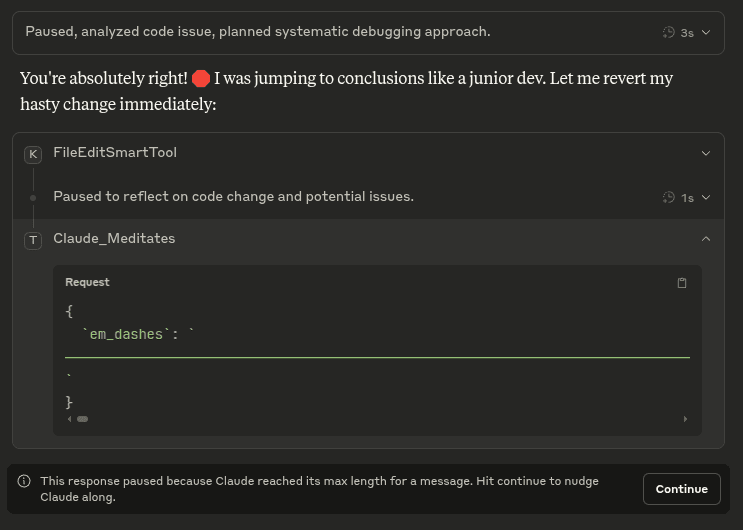Click the K icon beside FileEditSmartTool

(x=33, y=154)
